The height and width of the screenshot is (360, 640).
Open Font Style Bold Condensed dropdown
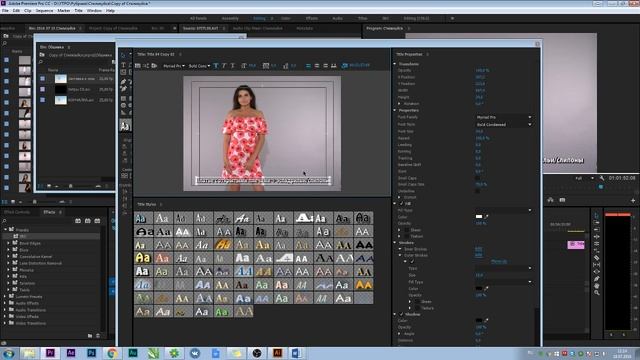(x=504, y=124)
